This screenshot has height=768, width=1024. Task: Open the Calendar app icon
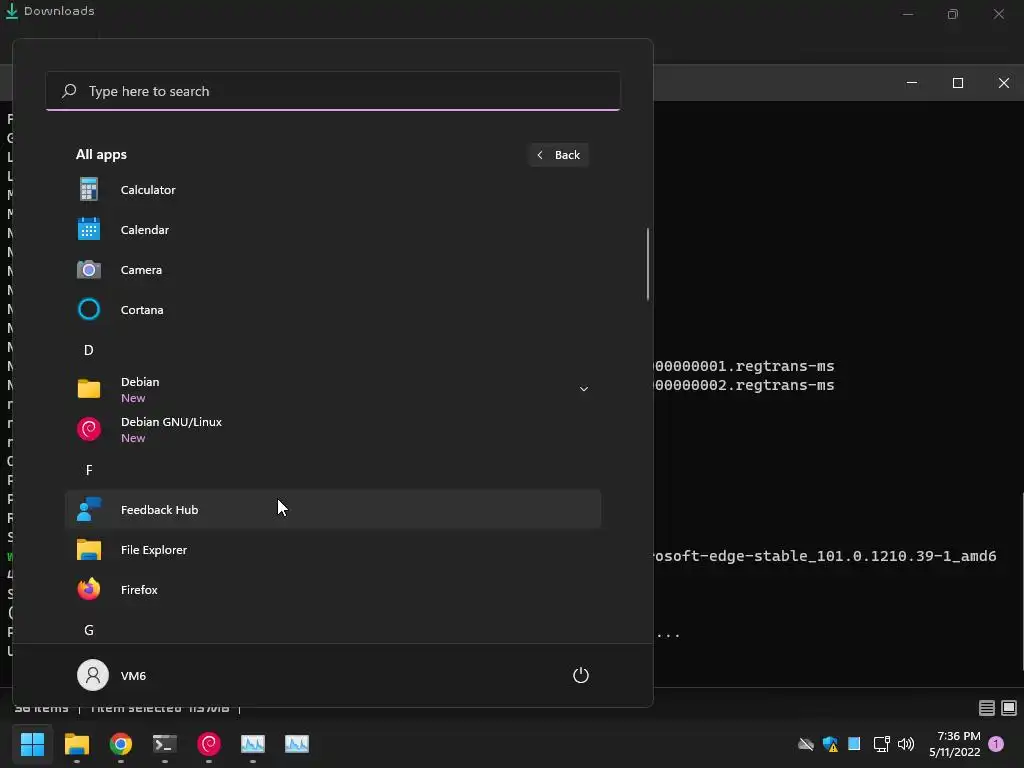tap(89, 229)
